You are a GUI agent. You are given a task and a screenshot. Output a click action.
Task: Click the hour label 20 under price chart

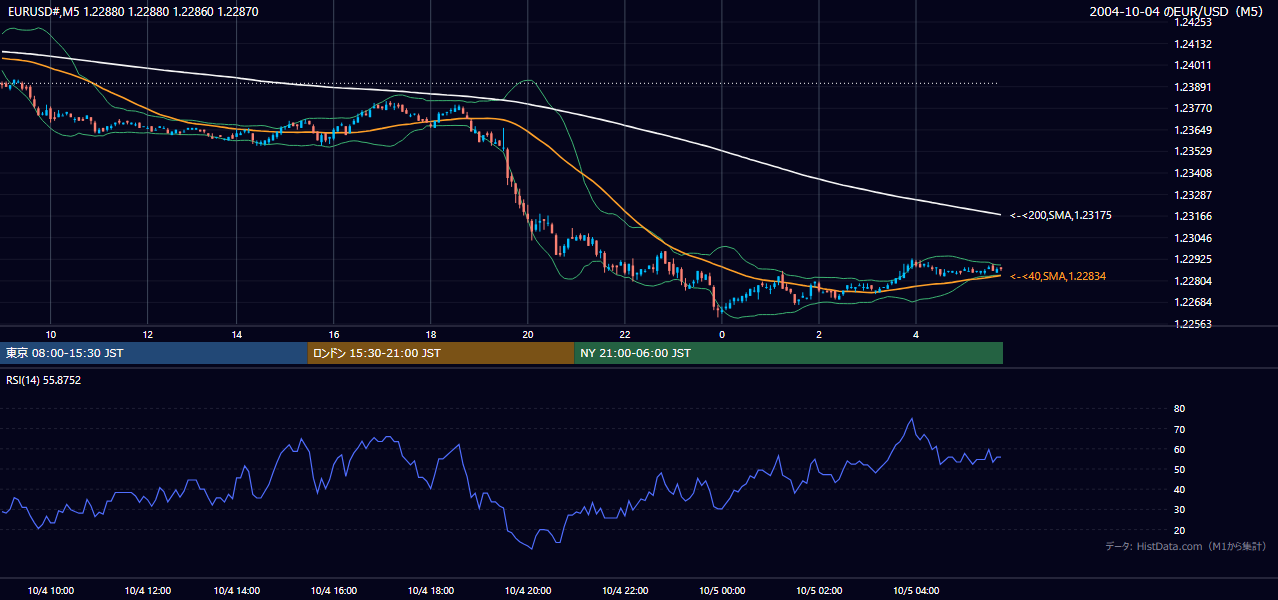pyautogui.click(x=528, y=334)
